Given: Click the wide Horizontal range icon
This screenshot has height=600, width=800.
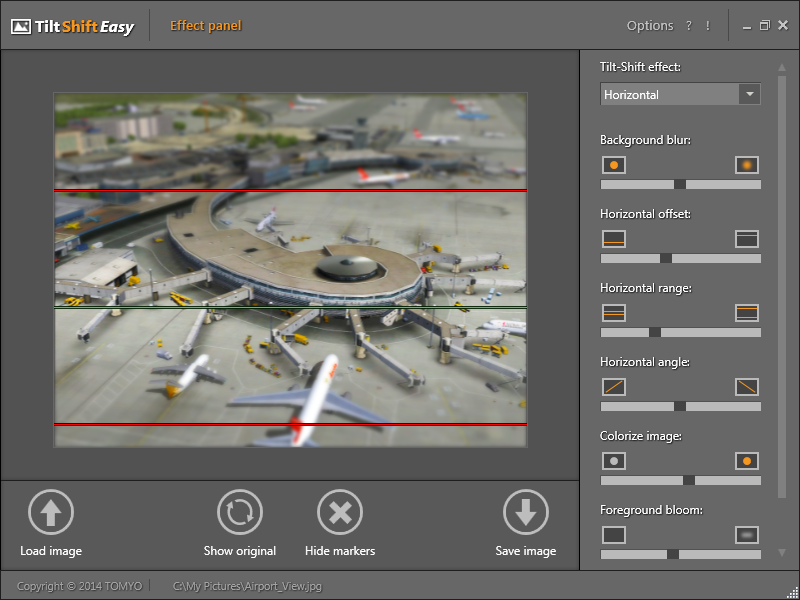Looking at the screenshot, I should click(747, 312).
